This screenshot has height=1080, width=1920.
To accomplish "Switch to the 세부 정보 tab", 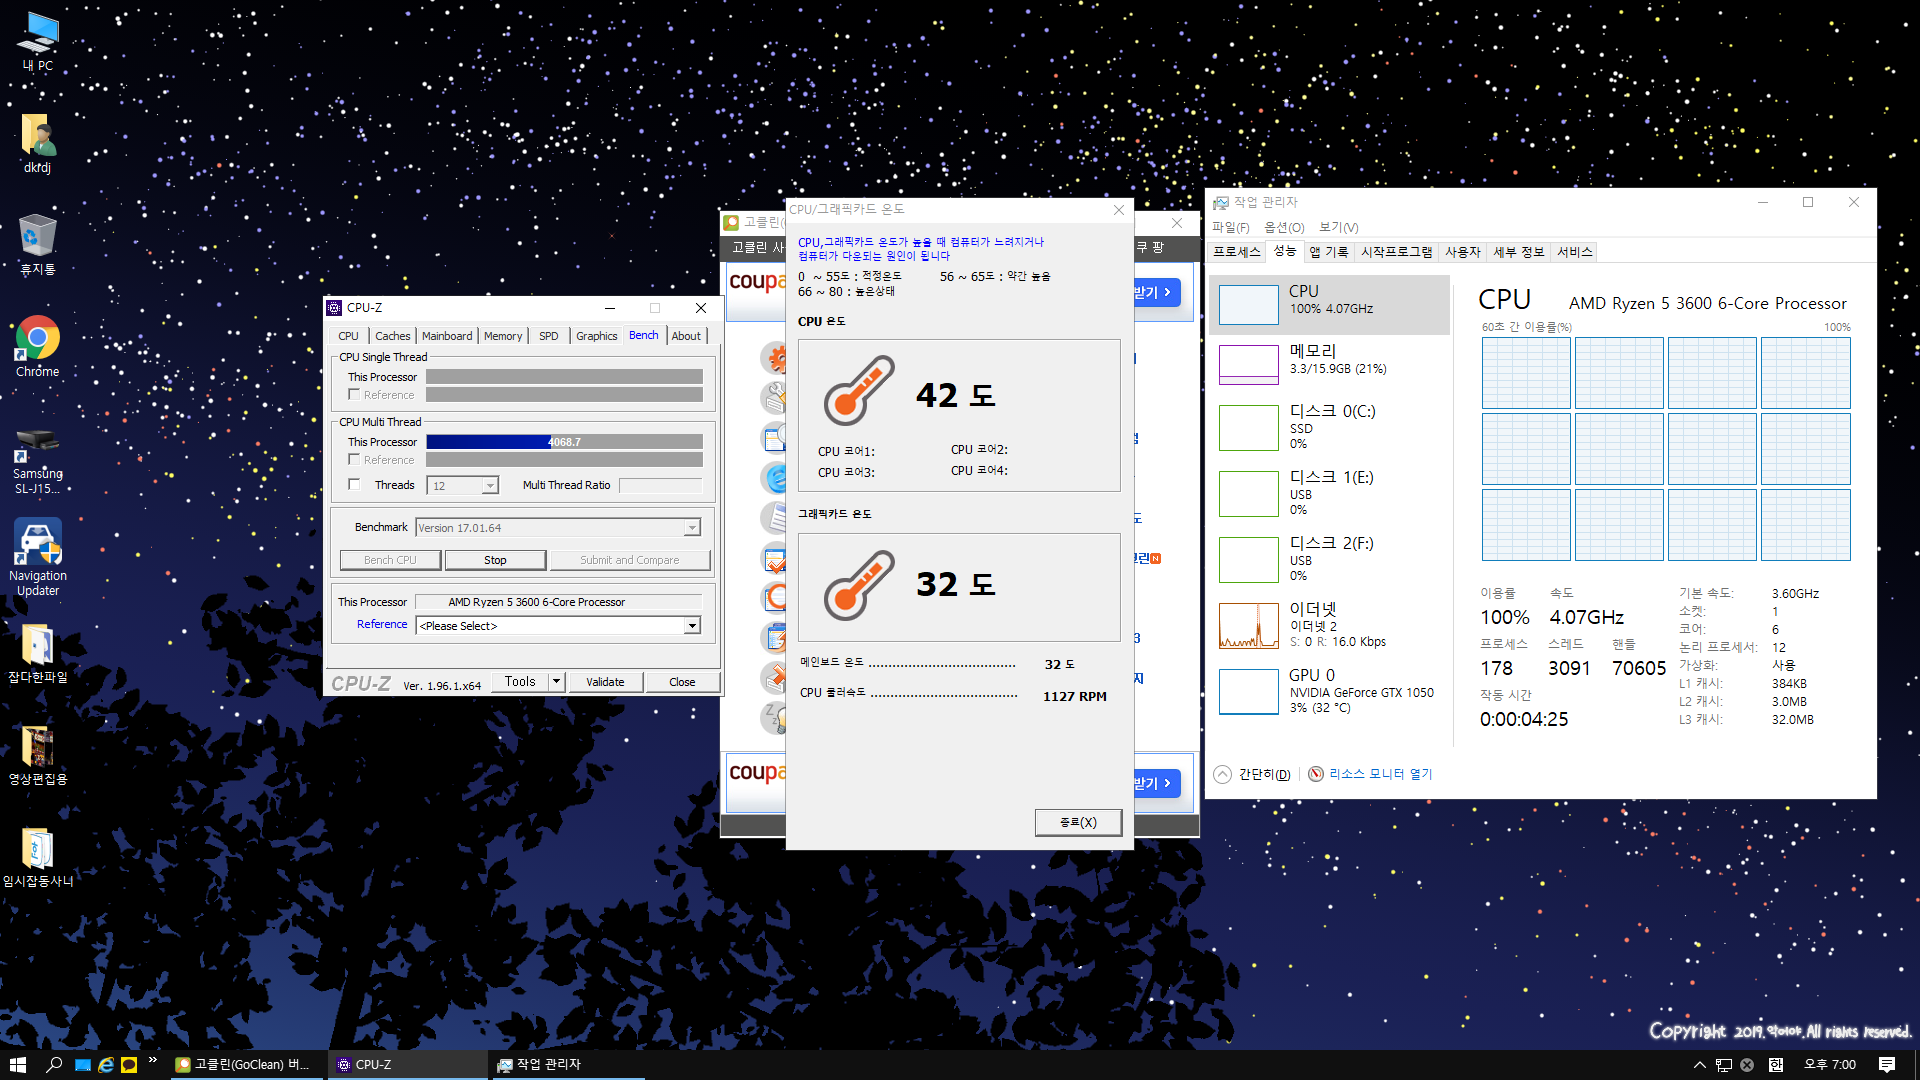I will (x=1519, y=252).
